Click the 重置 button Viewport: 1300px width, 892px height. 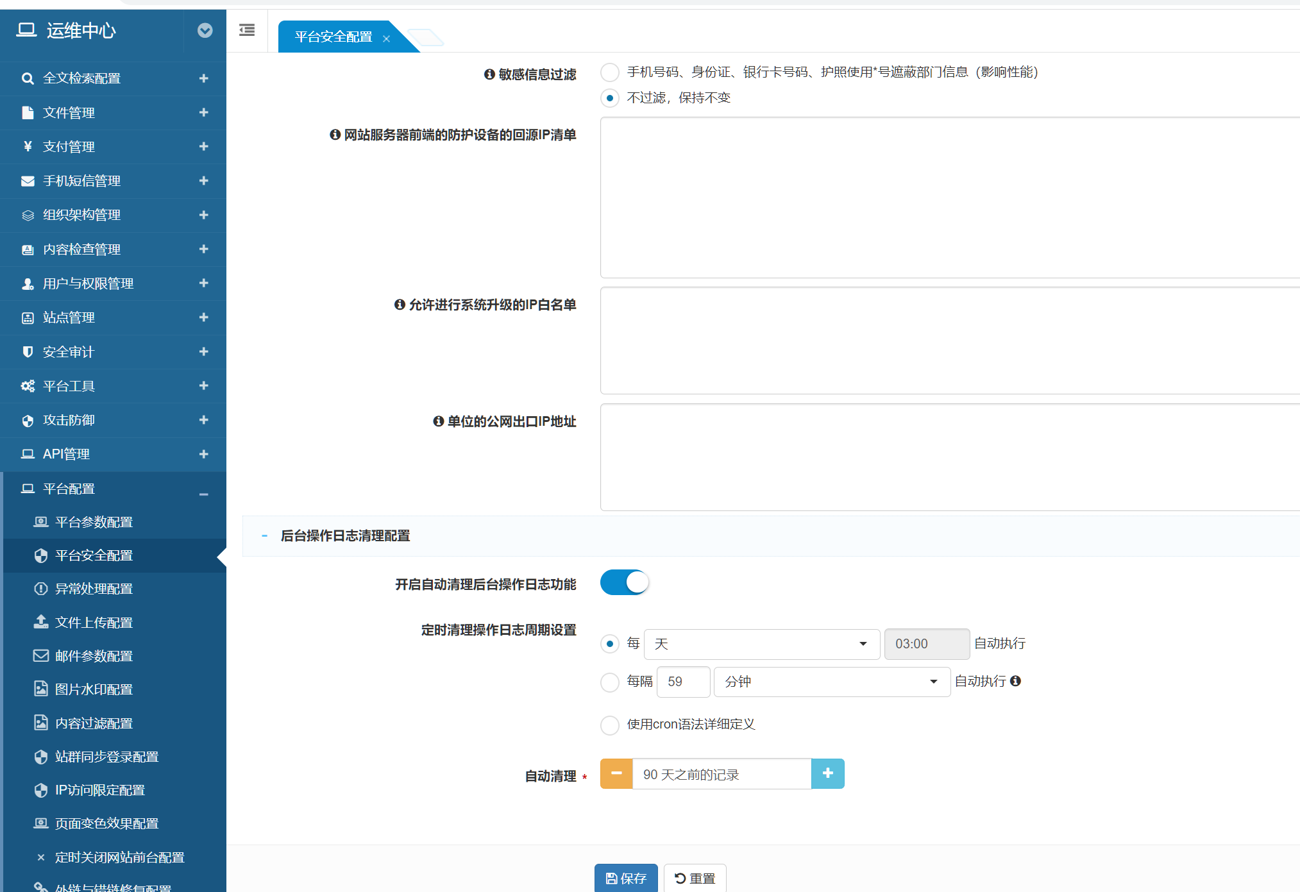coord(695,878)
